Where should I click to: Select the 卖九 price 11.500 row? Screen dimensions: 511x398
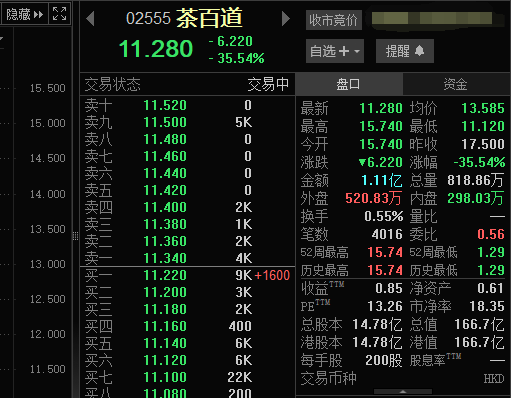pyautogui.click(x=187, y=122)
